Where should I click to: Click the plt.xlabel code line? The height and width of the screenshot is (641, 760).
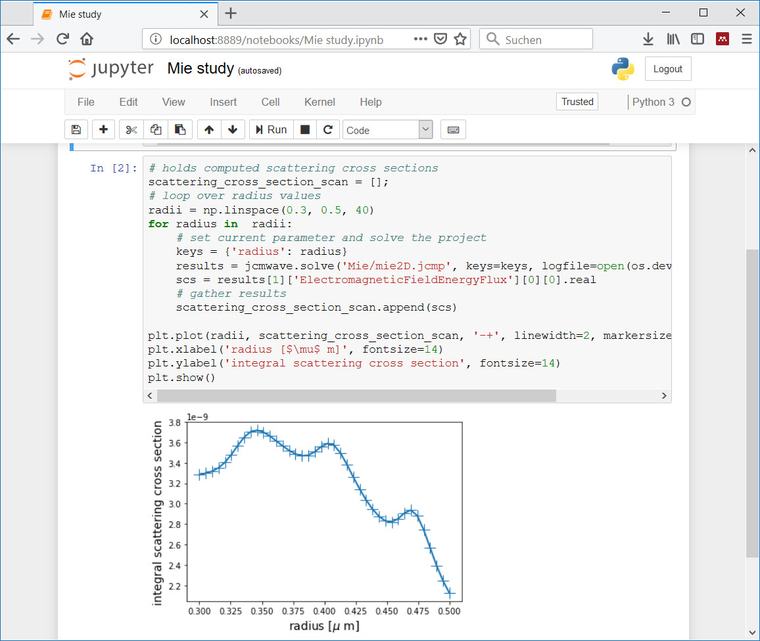pos(295,349)
